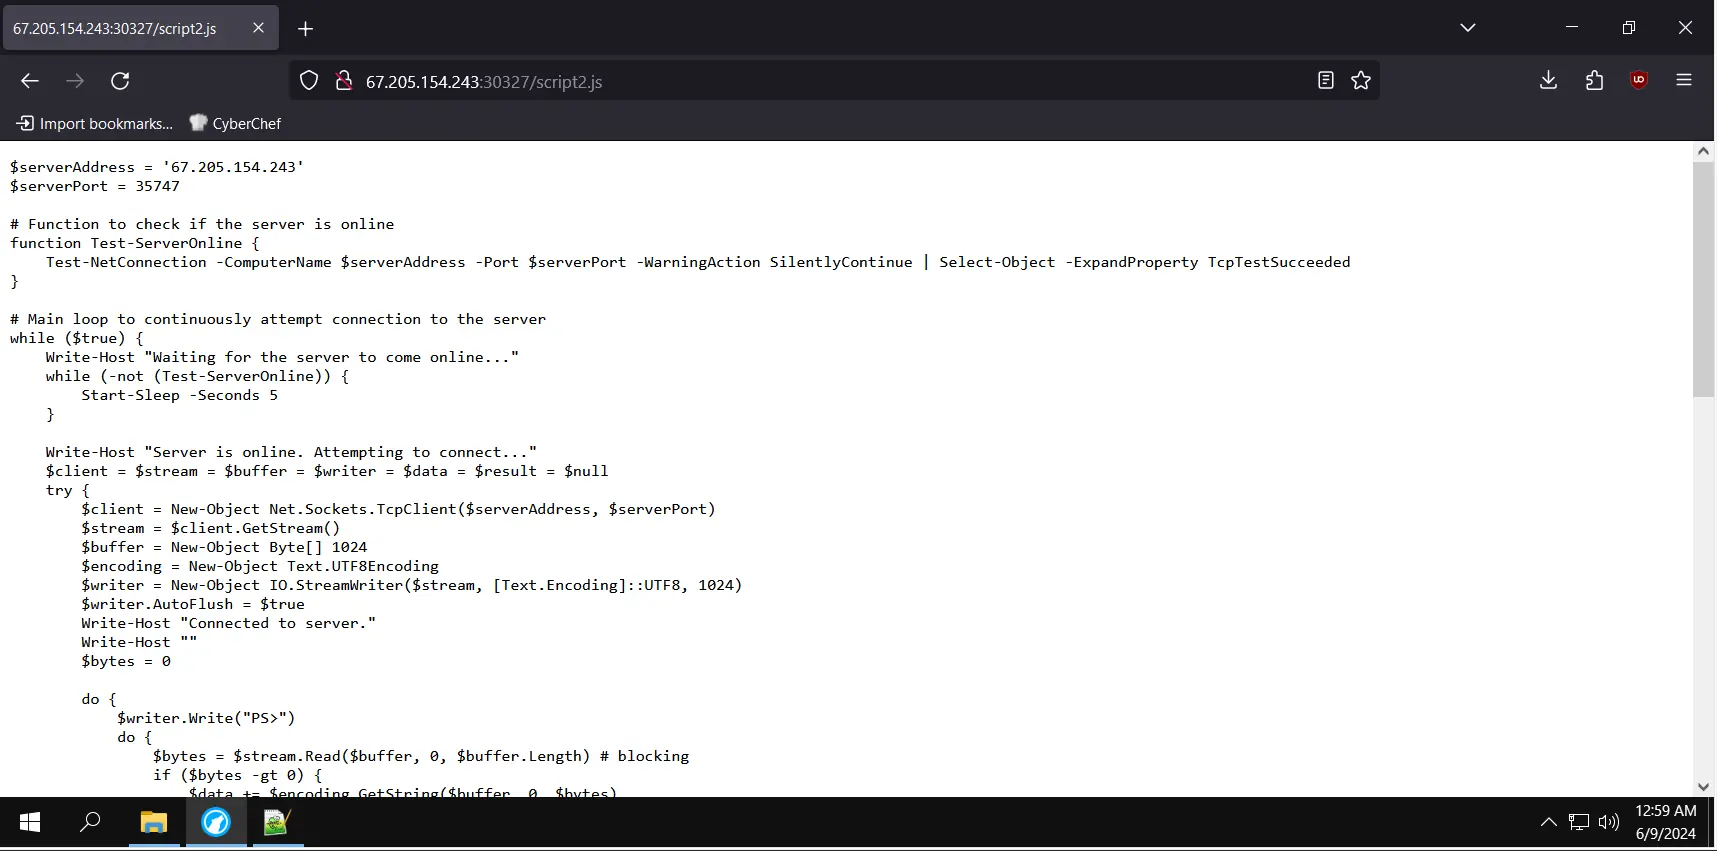Show hidden system tray icons
Screen dimensions: 1717x851
[x=1548, y=822]
